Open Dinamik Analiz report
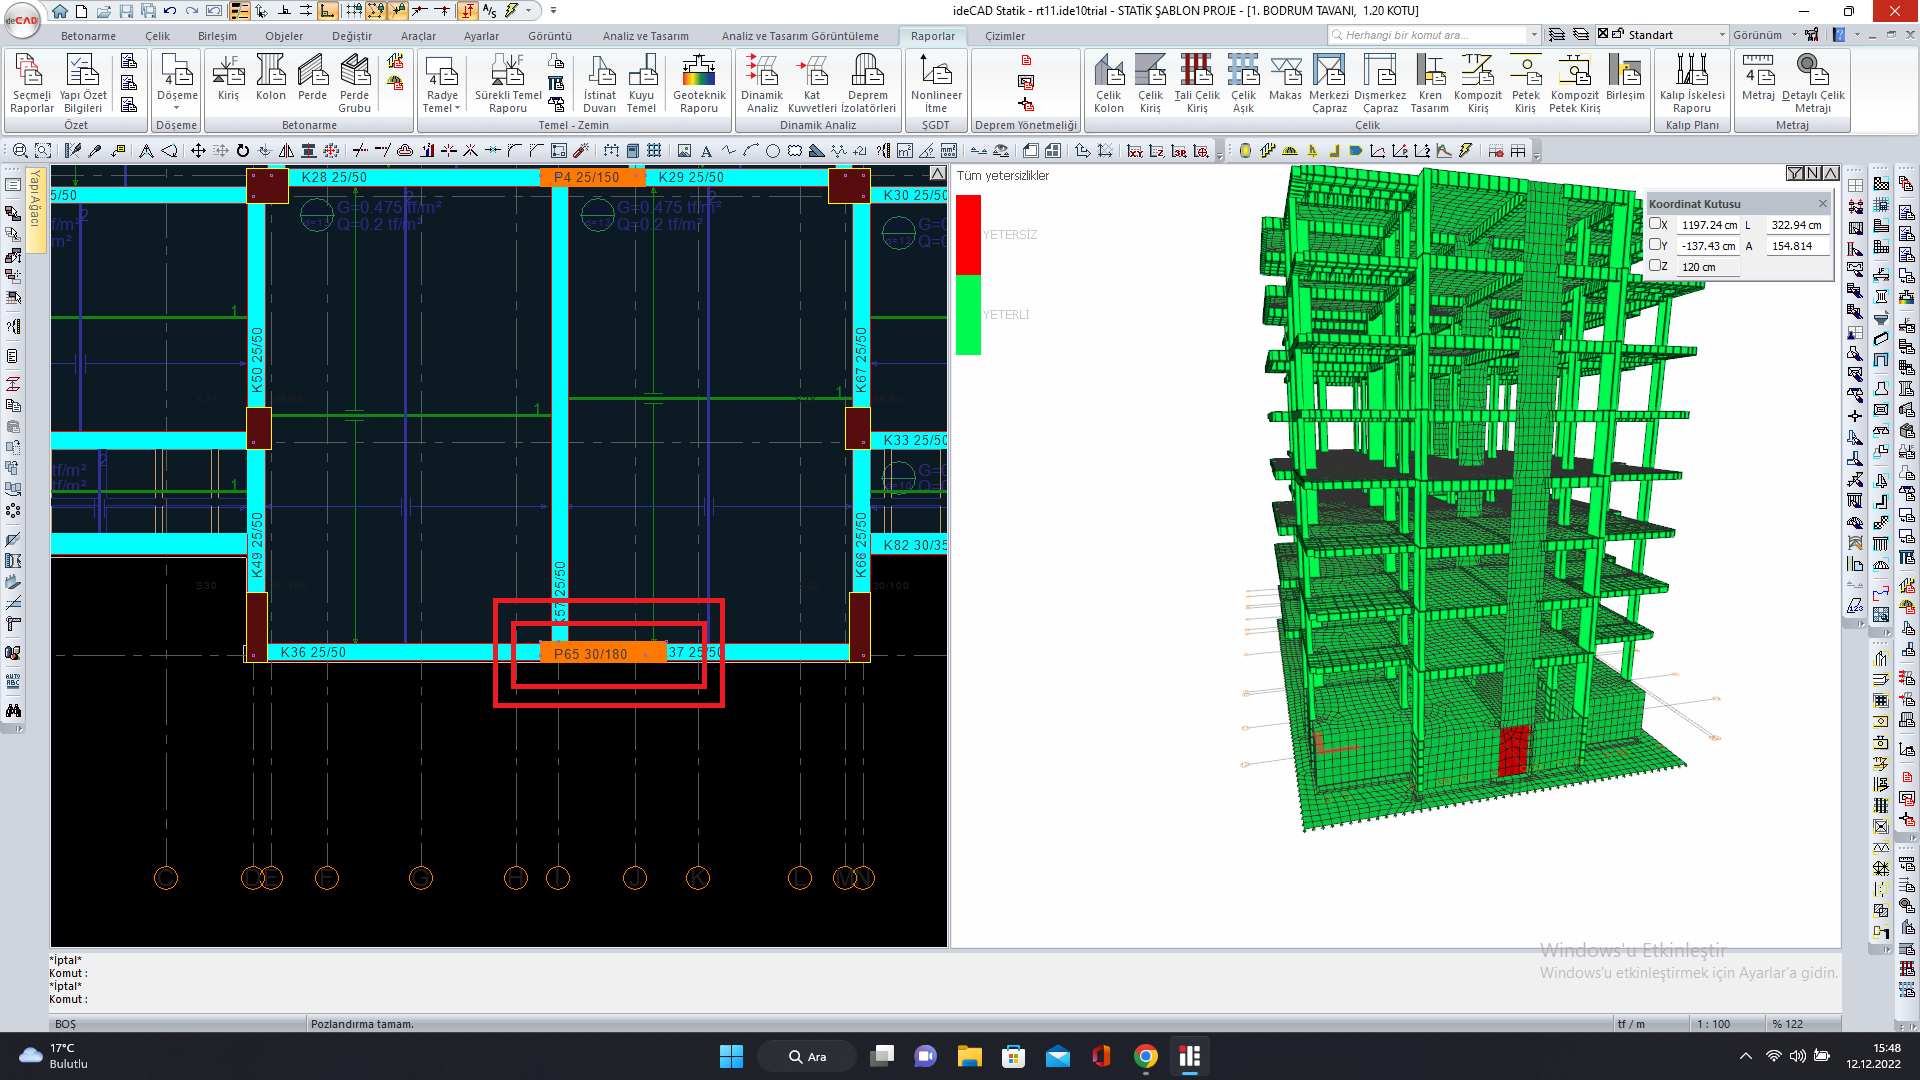Image resolution: width=1920 pixels, height=1080 pixels. coord(762,84)
